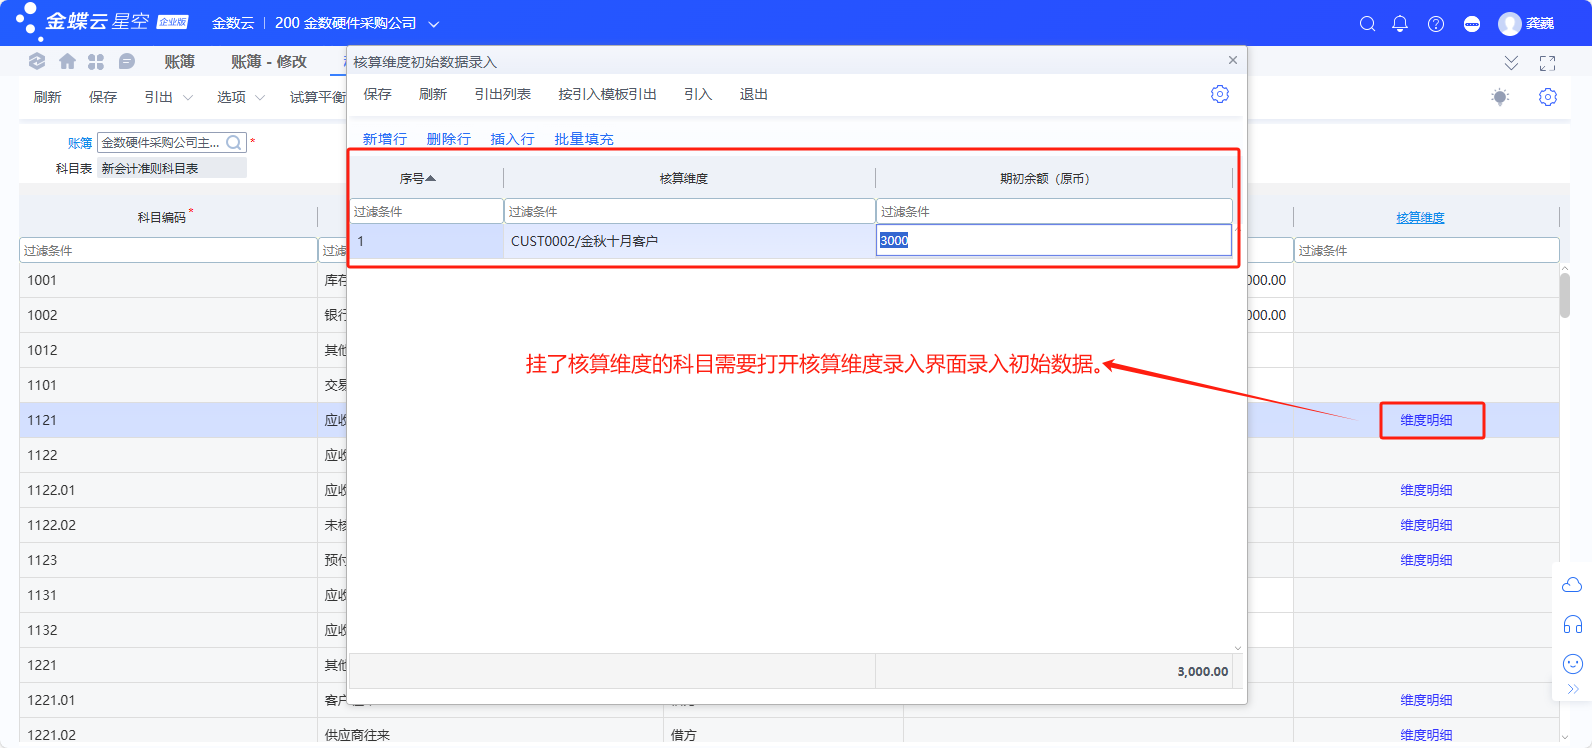This screenshot has width=1592, height=748.
Task: Click the light bulb tips icon
Action: point(1500,97)
